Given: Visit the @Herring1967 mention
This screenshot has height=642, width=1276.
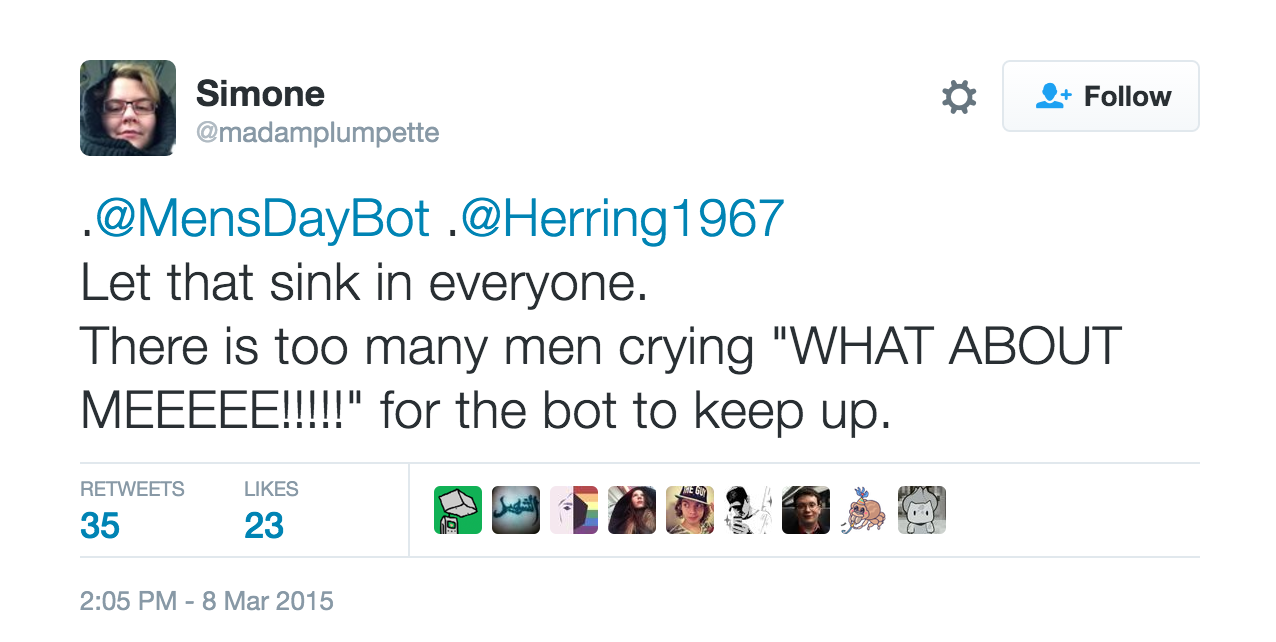Looking at the screenshot, I should tap(622, 219).
